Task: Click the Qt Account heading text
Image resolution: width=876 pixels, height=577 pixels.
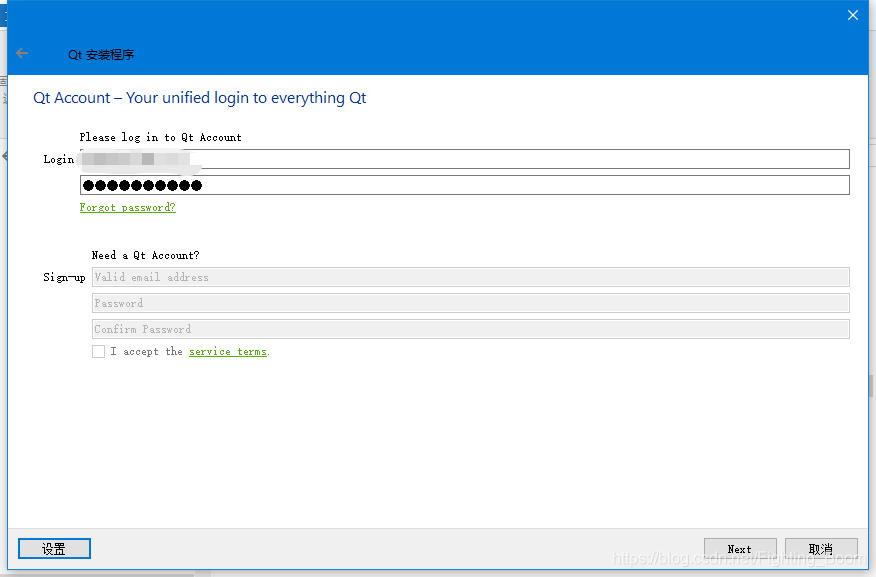Action: pos(200,98)
